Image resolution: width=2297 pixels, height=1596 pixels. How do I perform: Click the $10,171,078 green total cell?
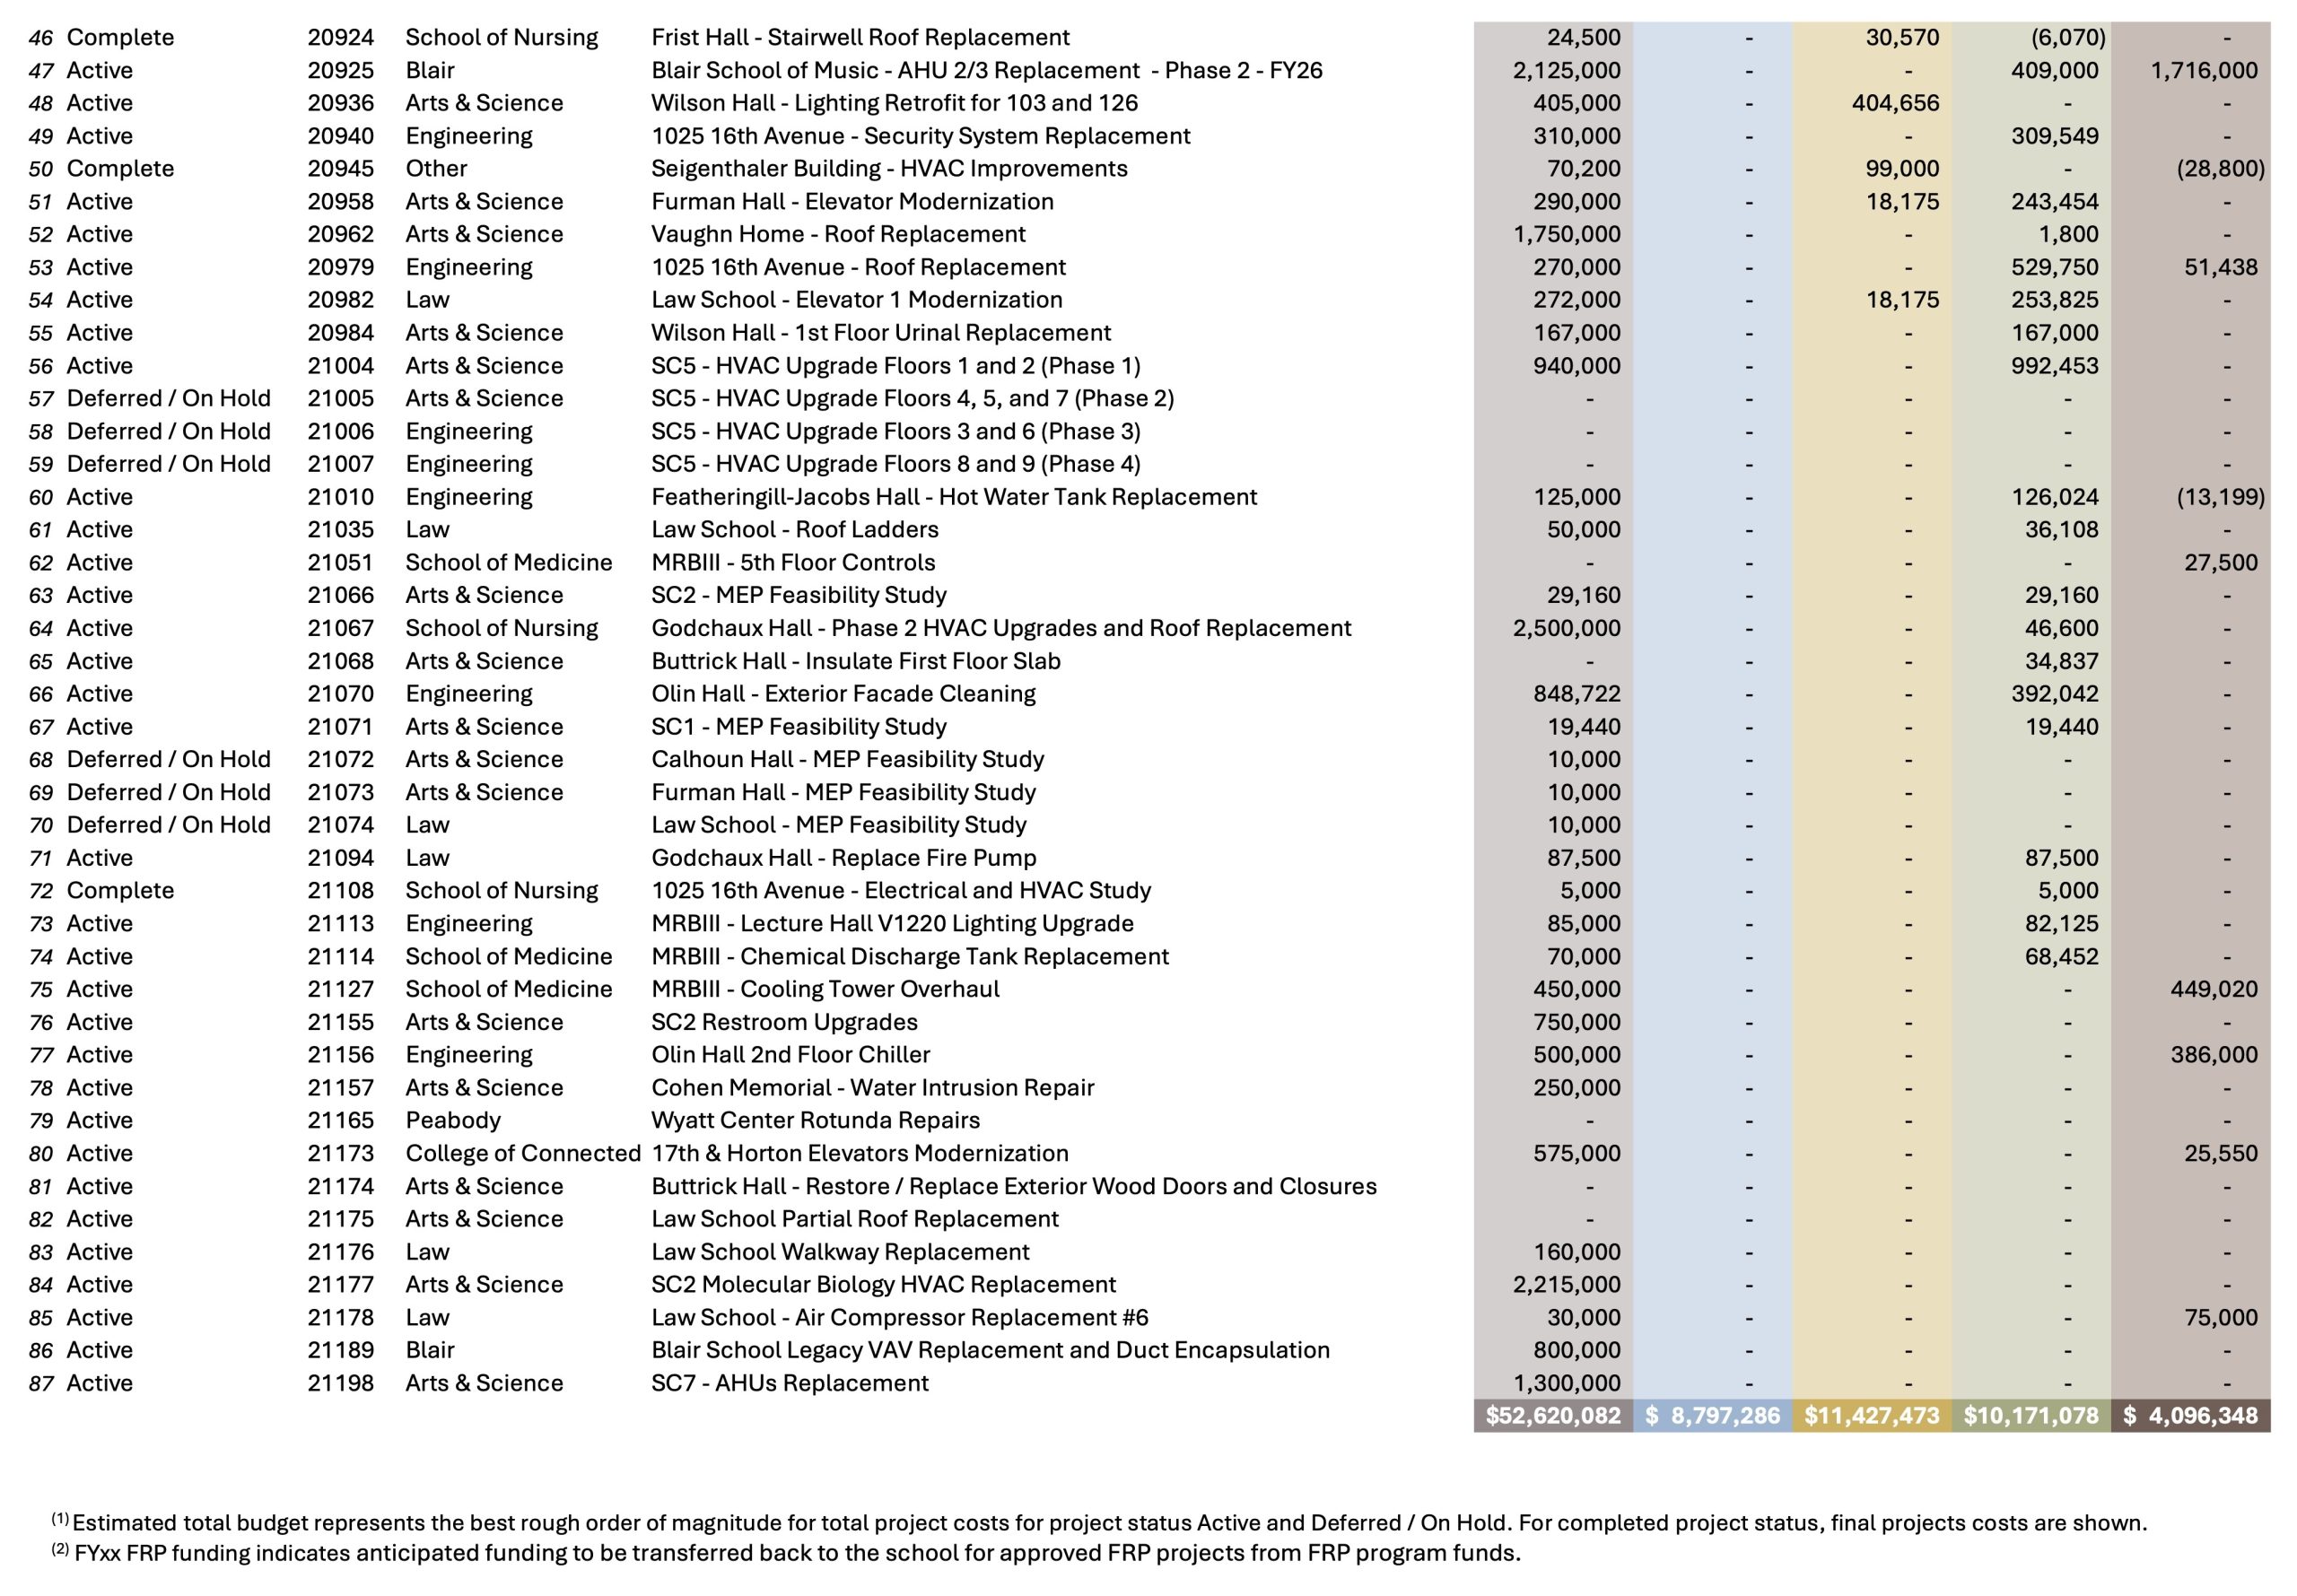coord(2031,1415)
